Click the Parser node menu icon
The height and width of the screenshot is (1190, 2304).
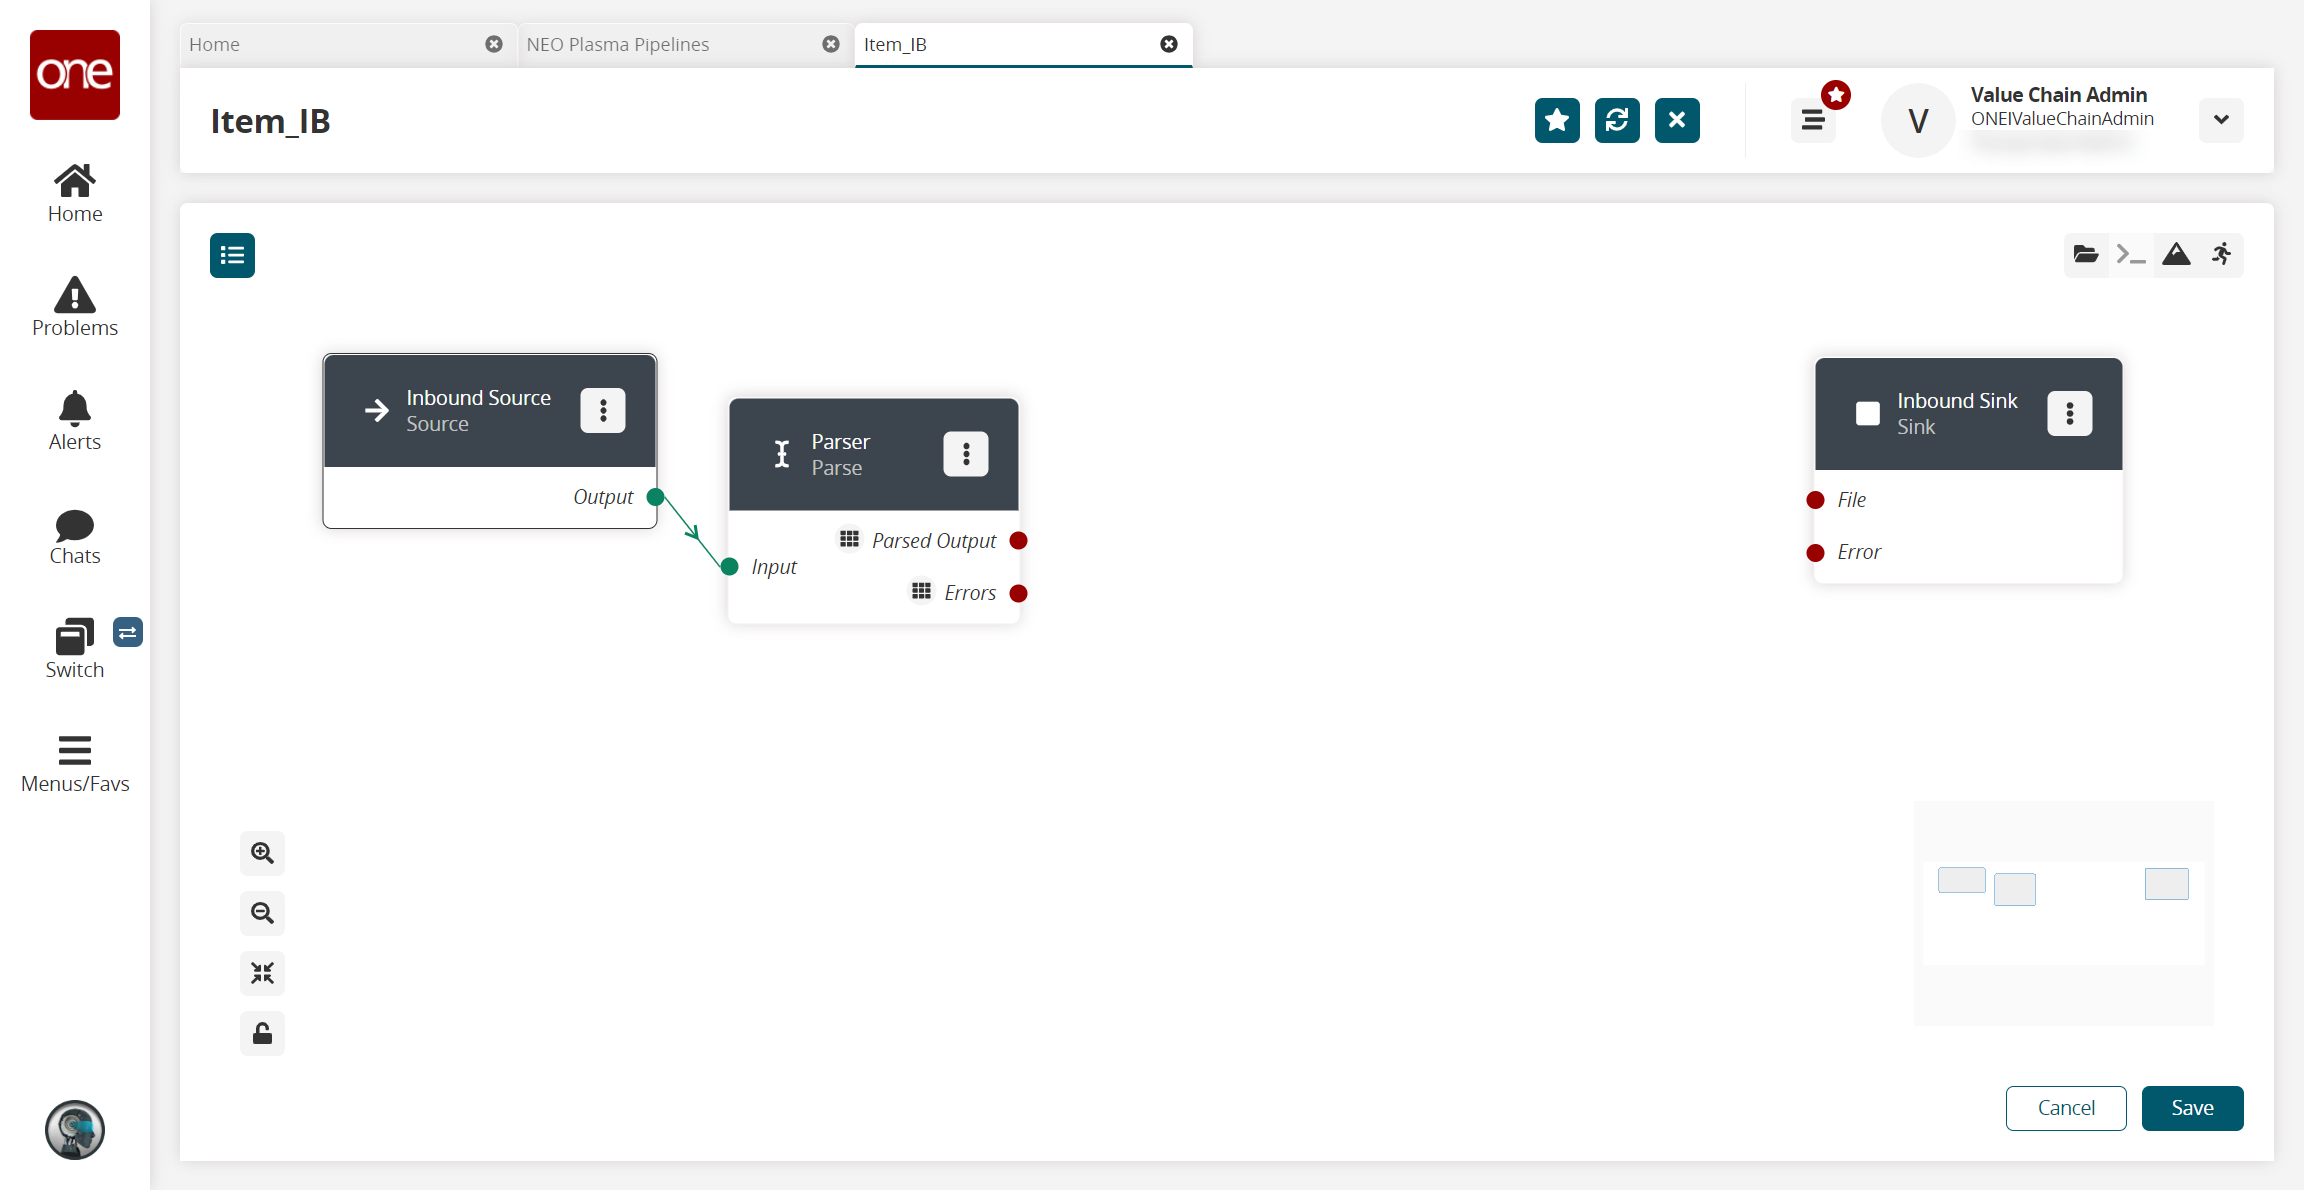coord(967,454)
